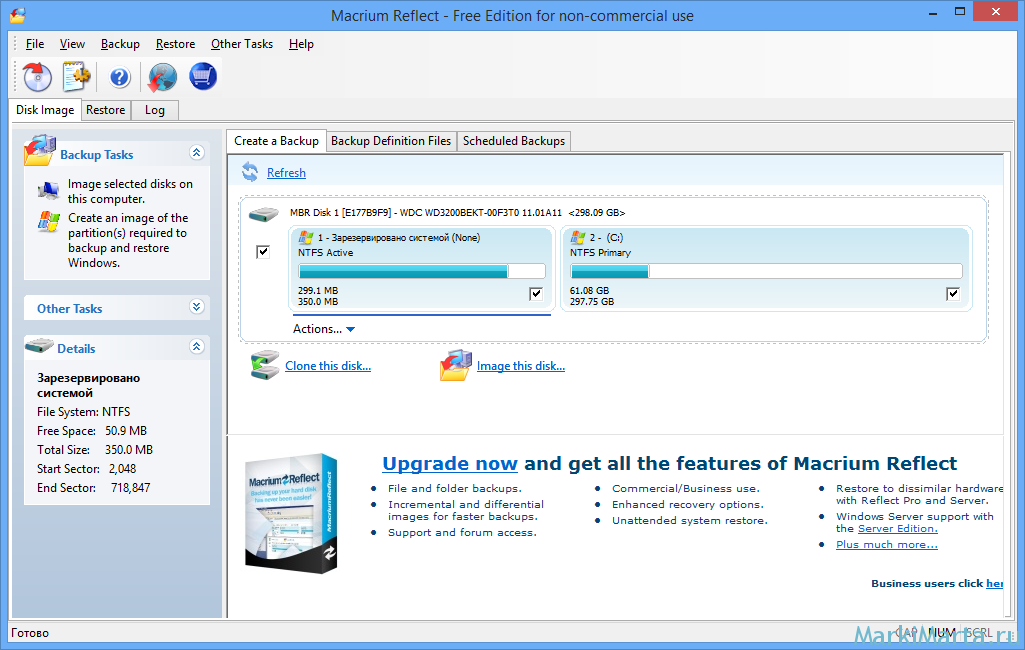Click the 'File System: NTFS' detail

click(x=84, y=412)
